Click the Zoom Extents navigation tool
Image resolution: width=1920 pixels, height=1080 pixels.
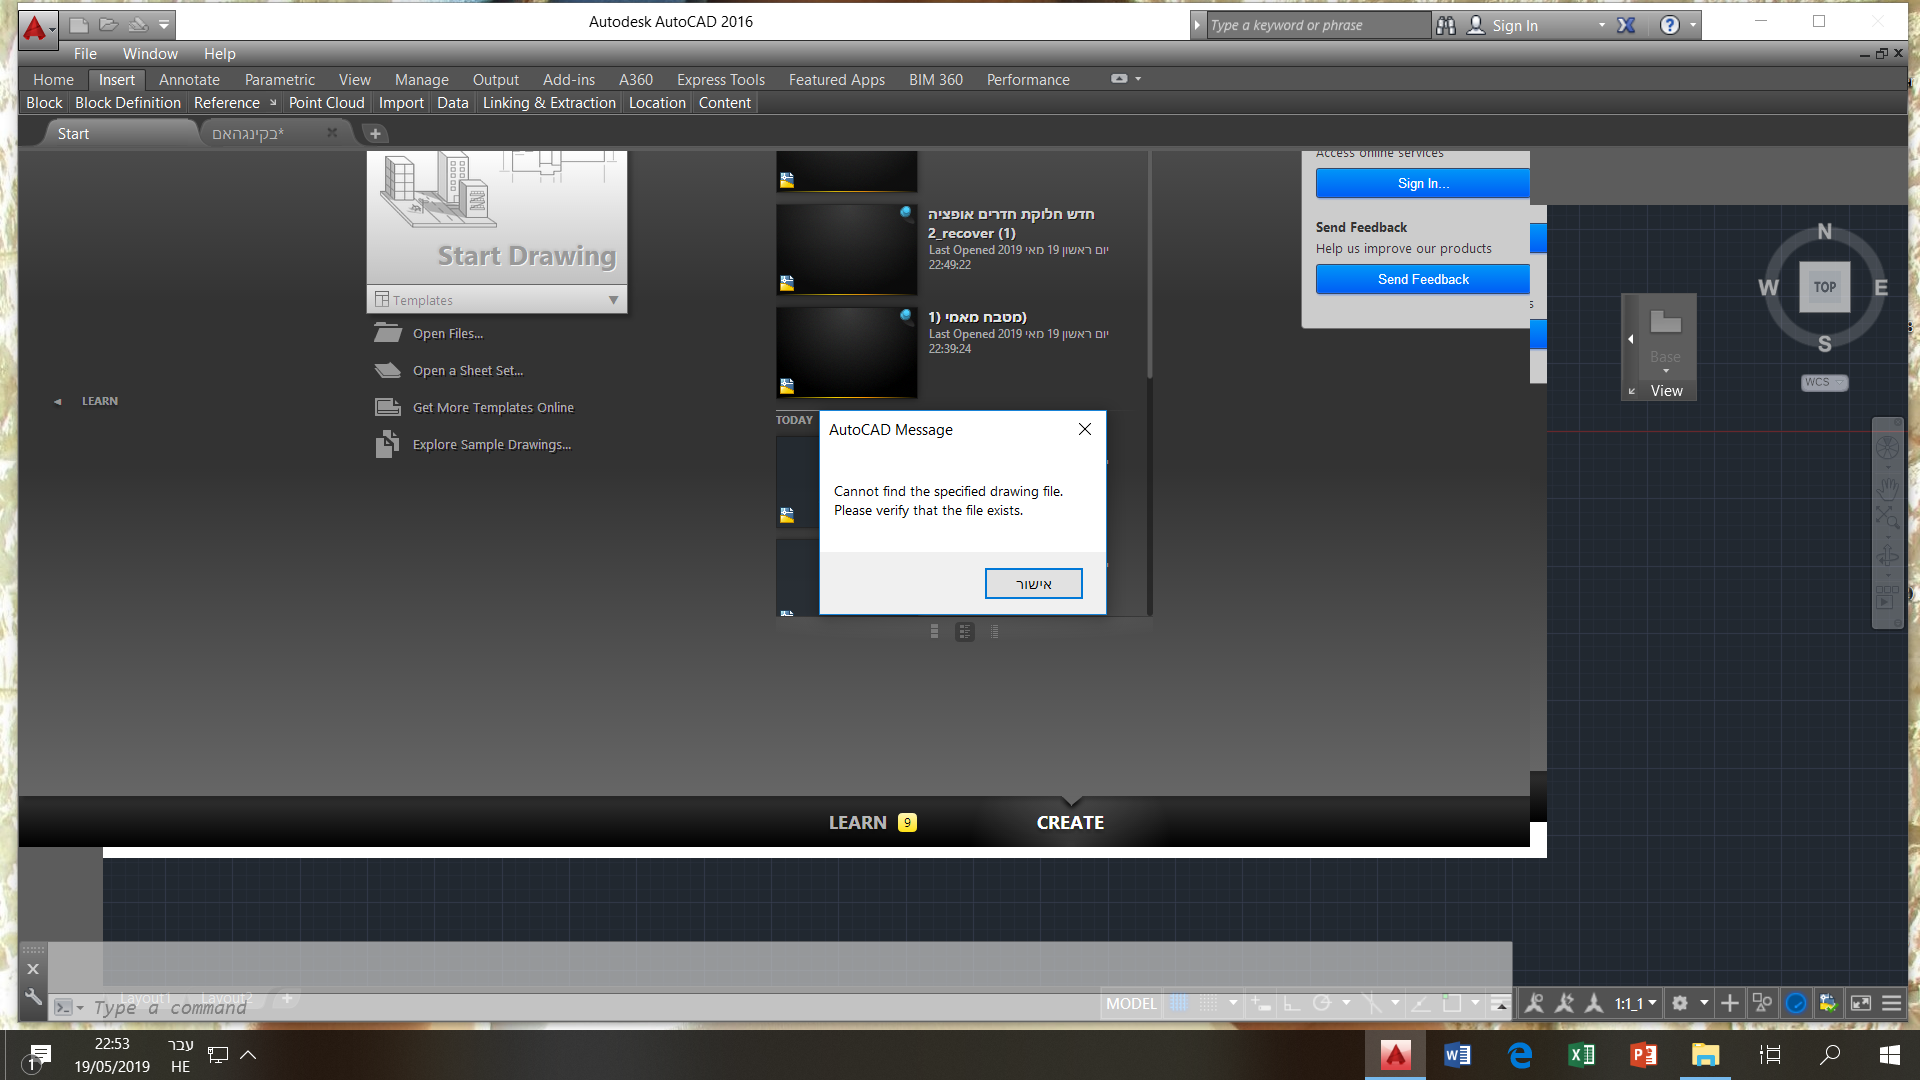point(1888,517)
